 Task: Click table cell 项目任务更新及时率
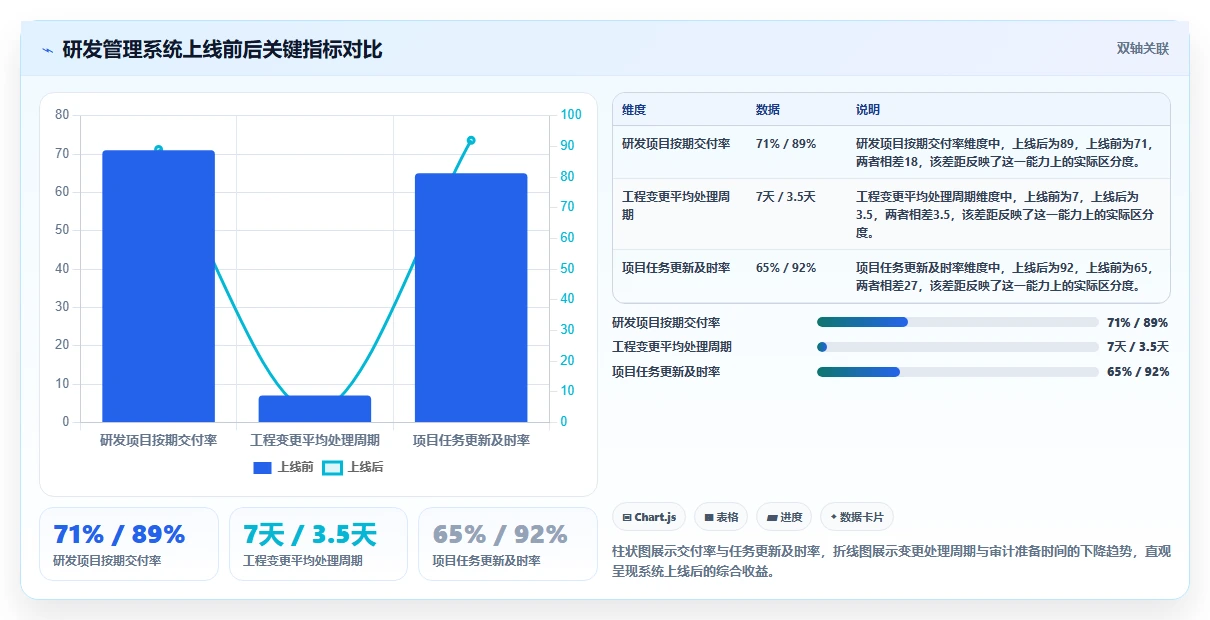(676, 268)
